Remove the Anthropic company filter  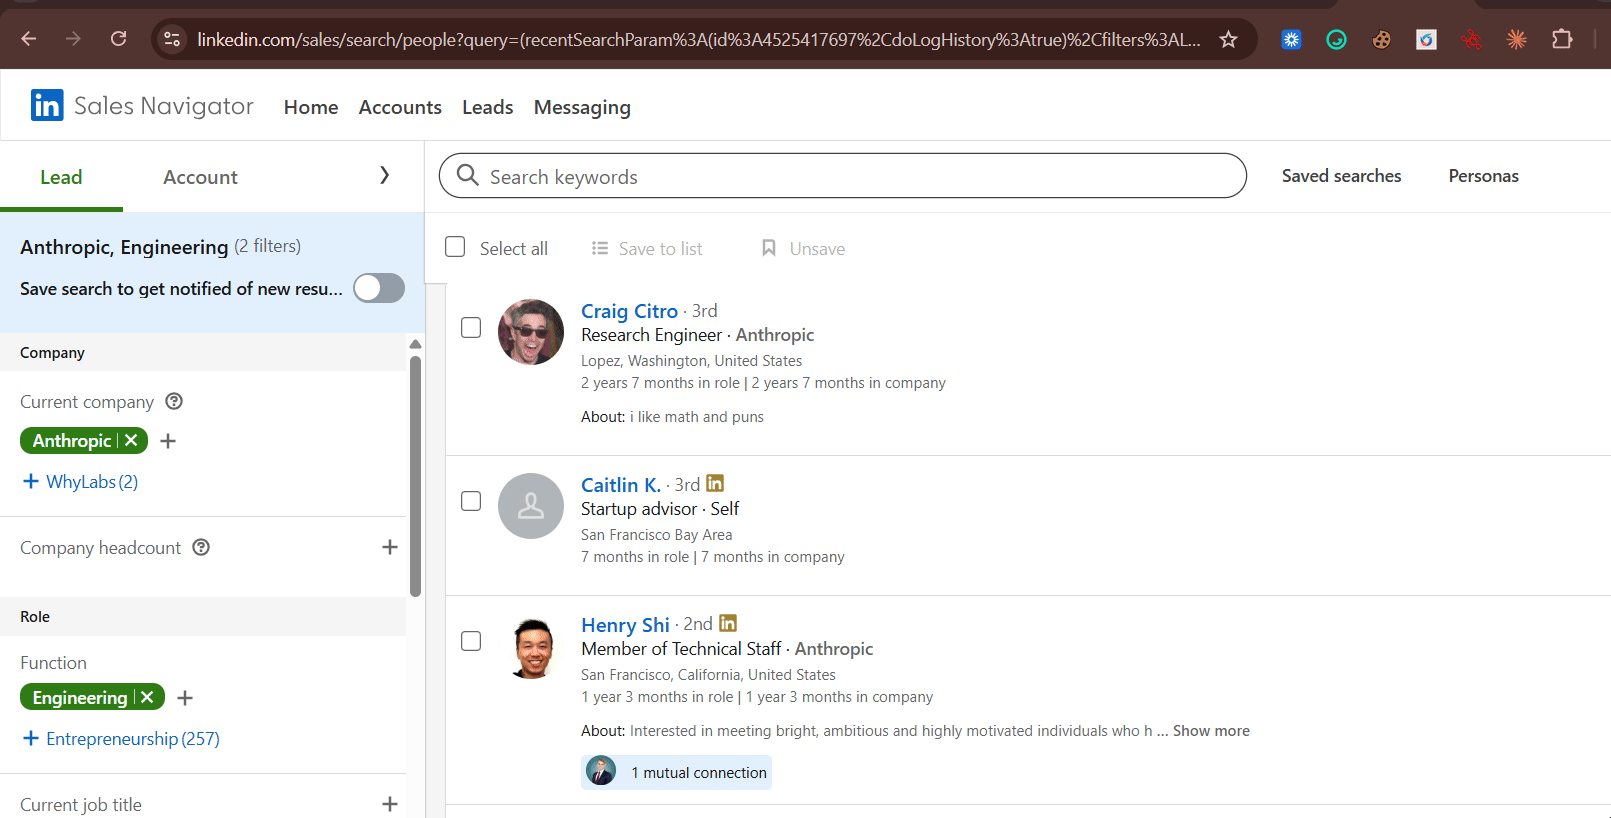click(x=131, y=440)
